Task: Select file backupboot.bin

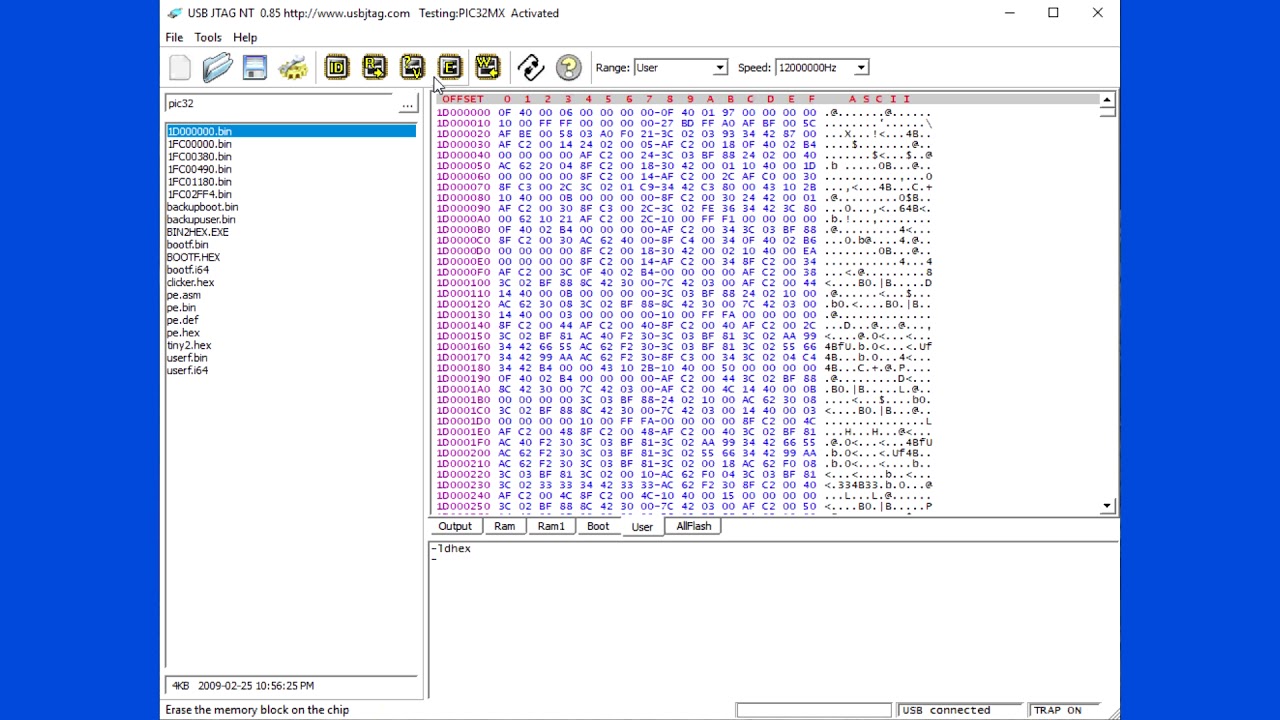Action: coord(202,207)
